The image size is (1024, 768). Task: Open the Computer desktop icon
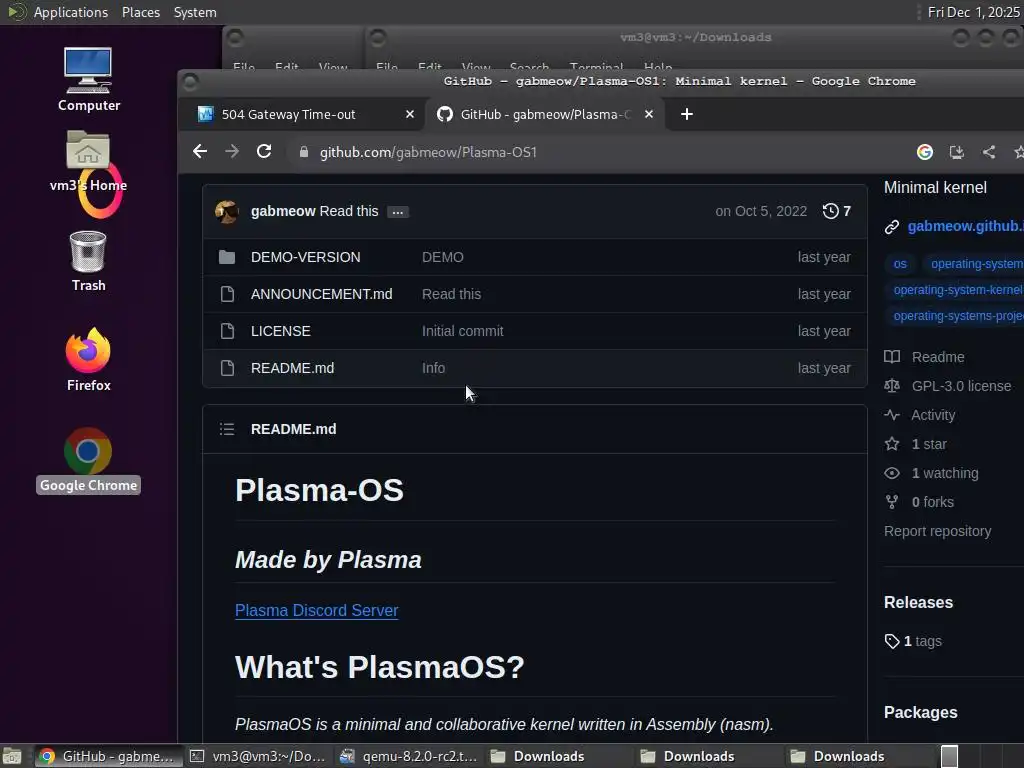(88, 80)
